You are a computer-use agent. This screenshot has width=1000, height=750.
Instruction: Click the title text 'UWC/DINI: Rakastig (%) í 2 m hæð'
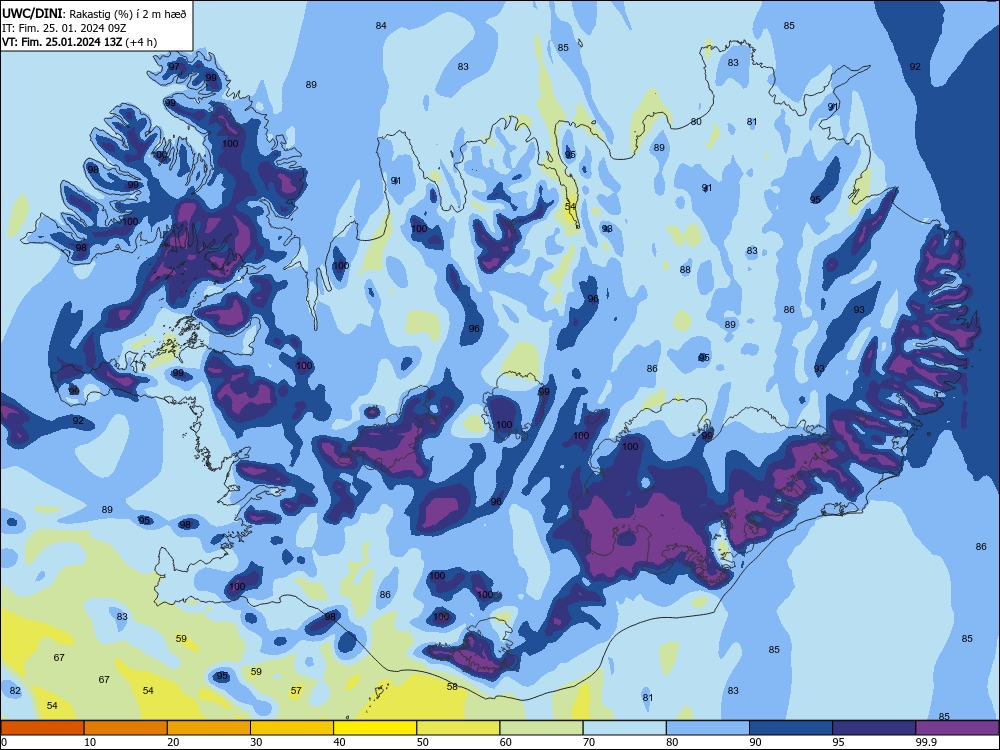94,14
